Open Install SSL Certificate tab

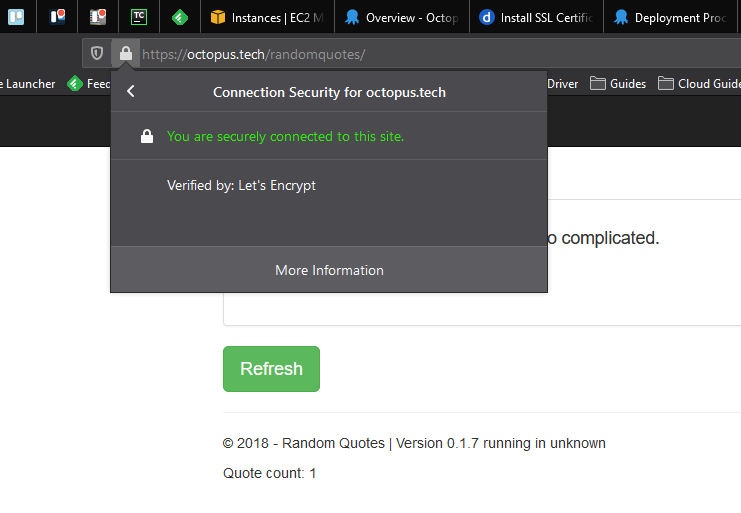[538, 17]
